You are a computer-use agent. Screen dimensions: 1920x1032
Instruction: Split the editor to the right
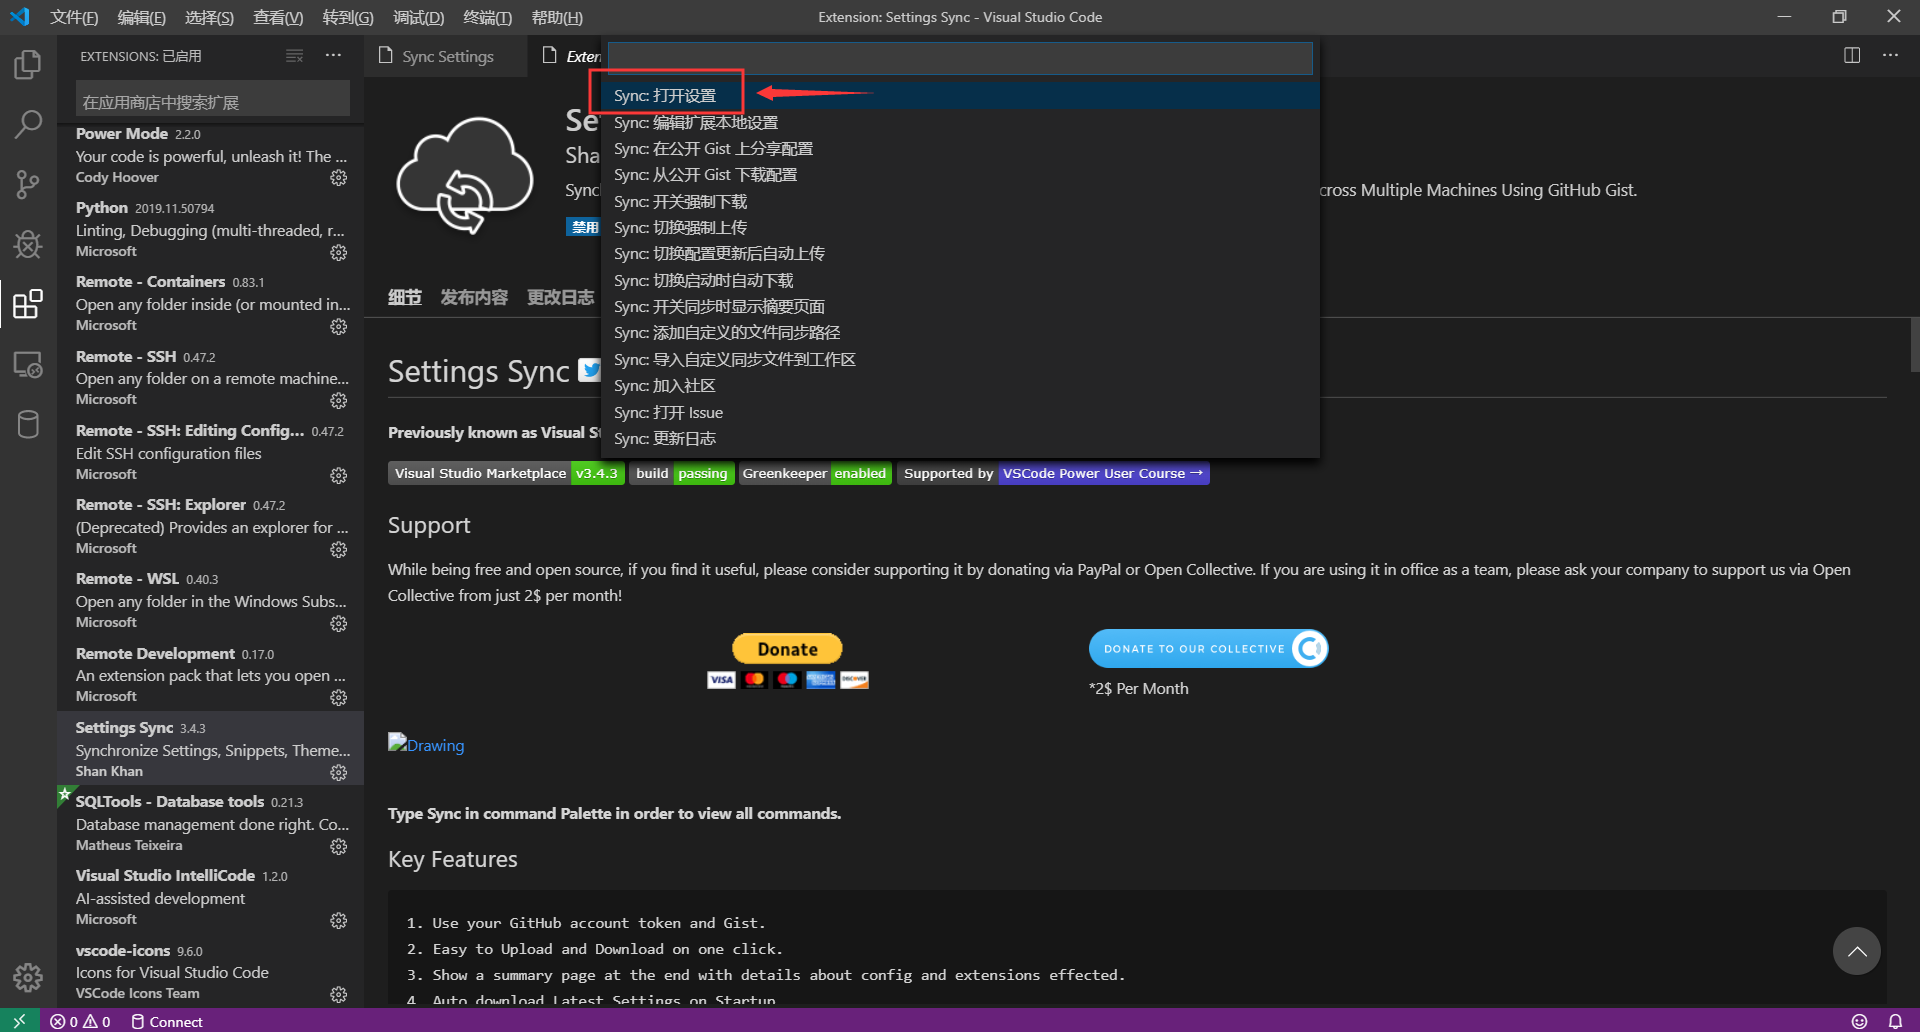pyautogui.click(x=1852, y=55)
